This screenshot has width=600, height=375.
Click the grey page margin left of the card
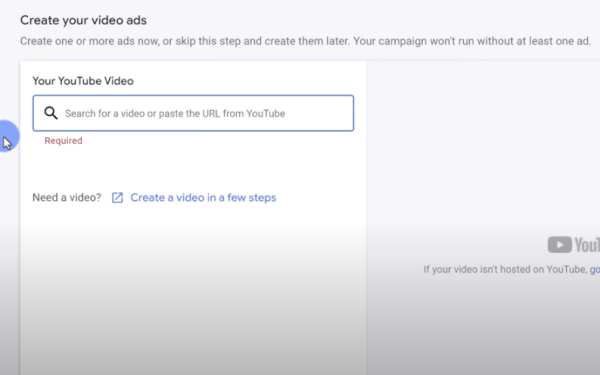tap(10, 249)
